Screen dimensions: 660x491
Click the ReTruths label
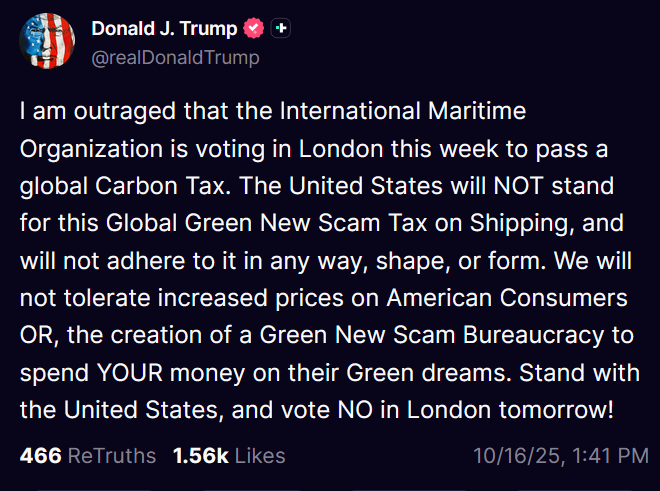click(x=111, y=456)
